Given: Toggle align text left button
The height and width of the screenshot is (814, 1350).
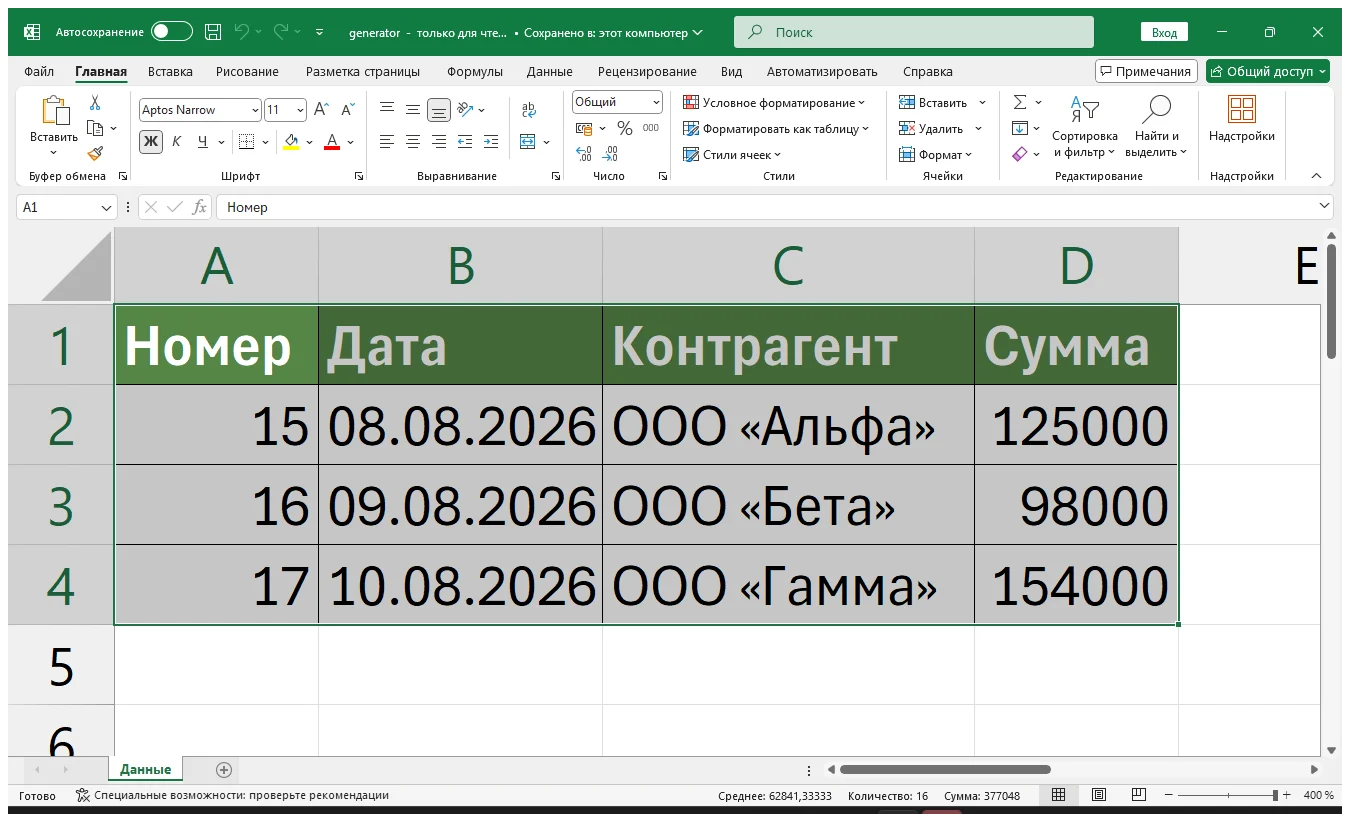Looking at the screenshot, I should 387,142.
